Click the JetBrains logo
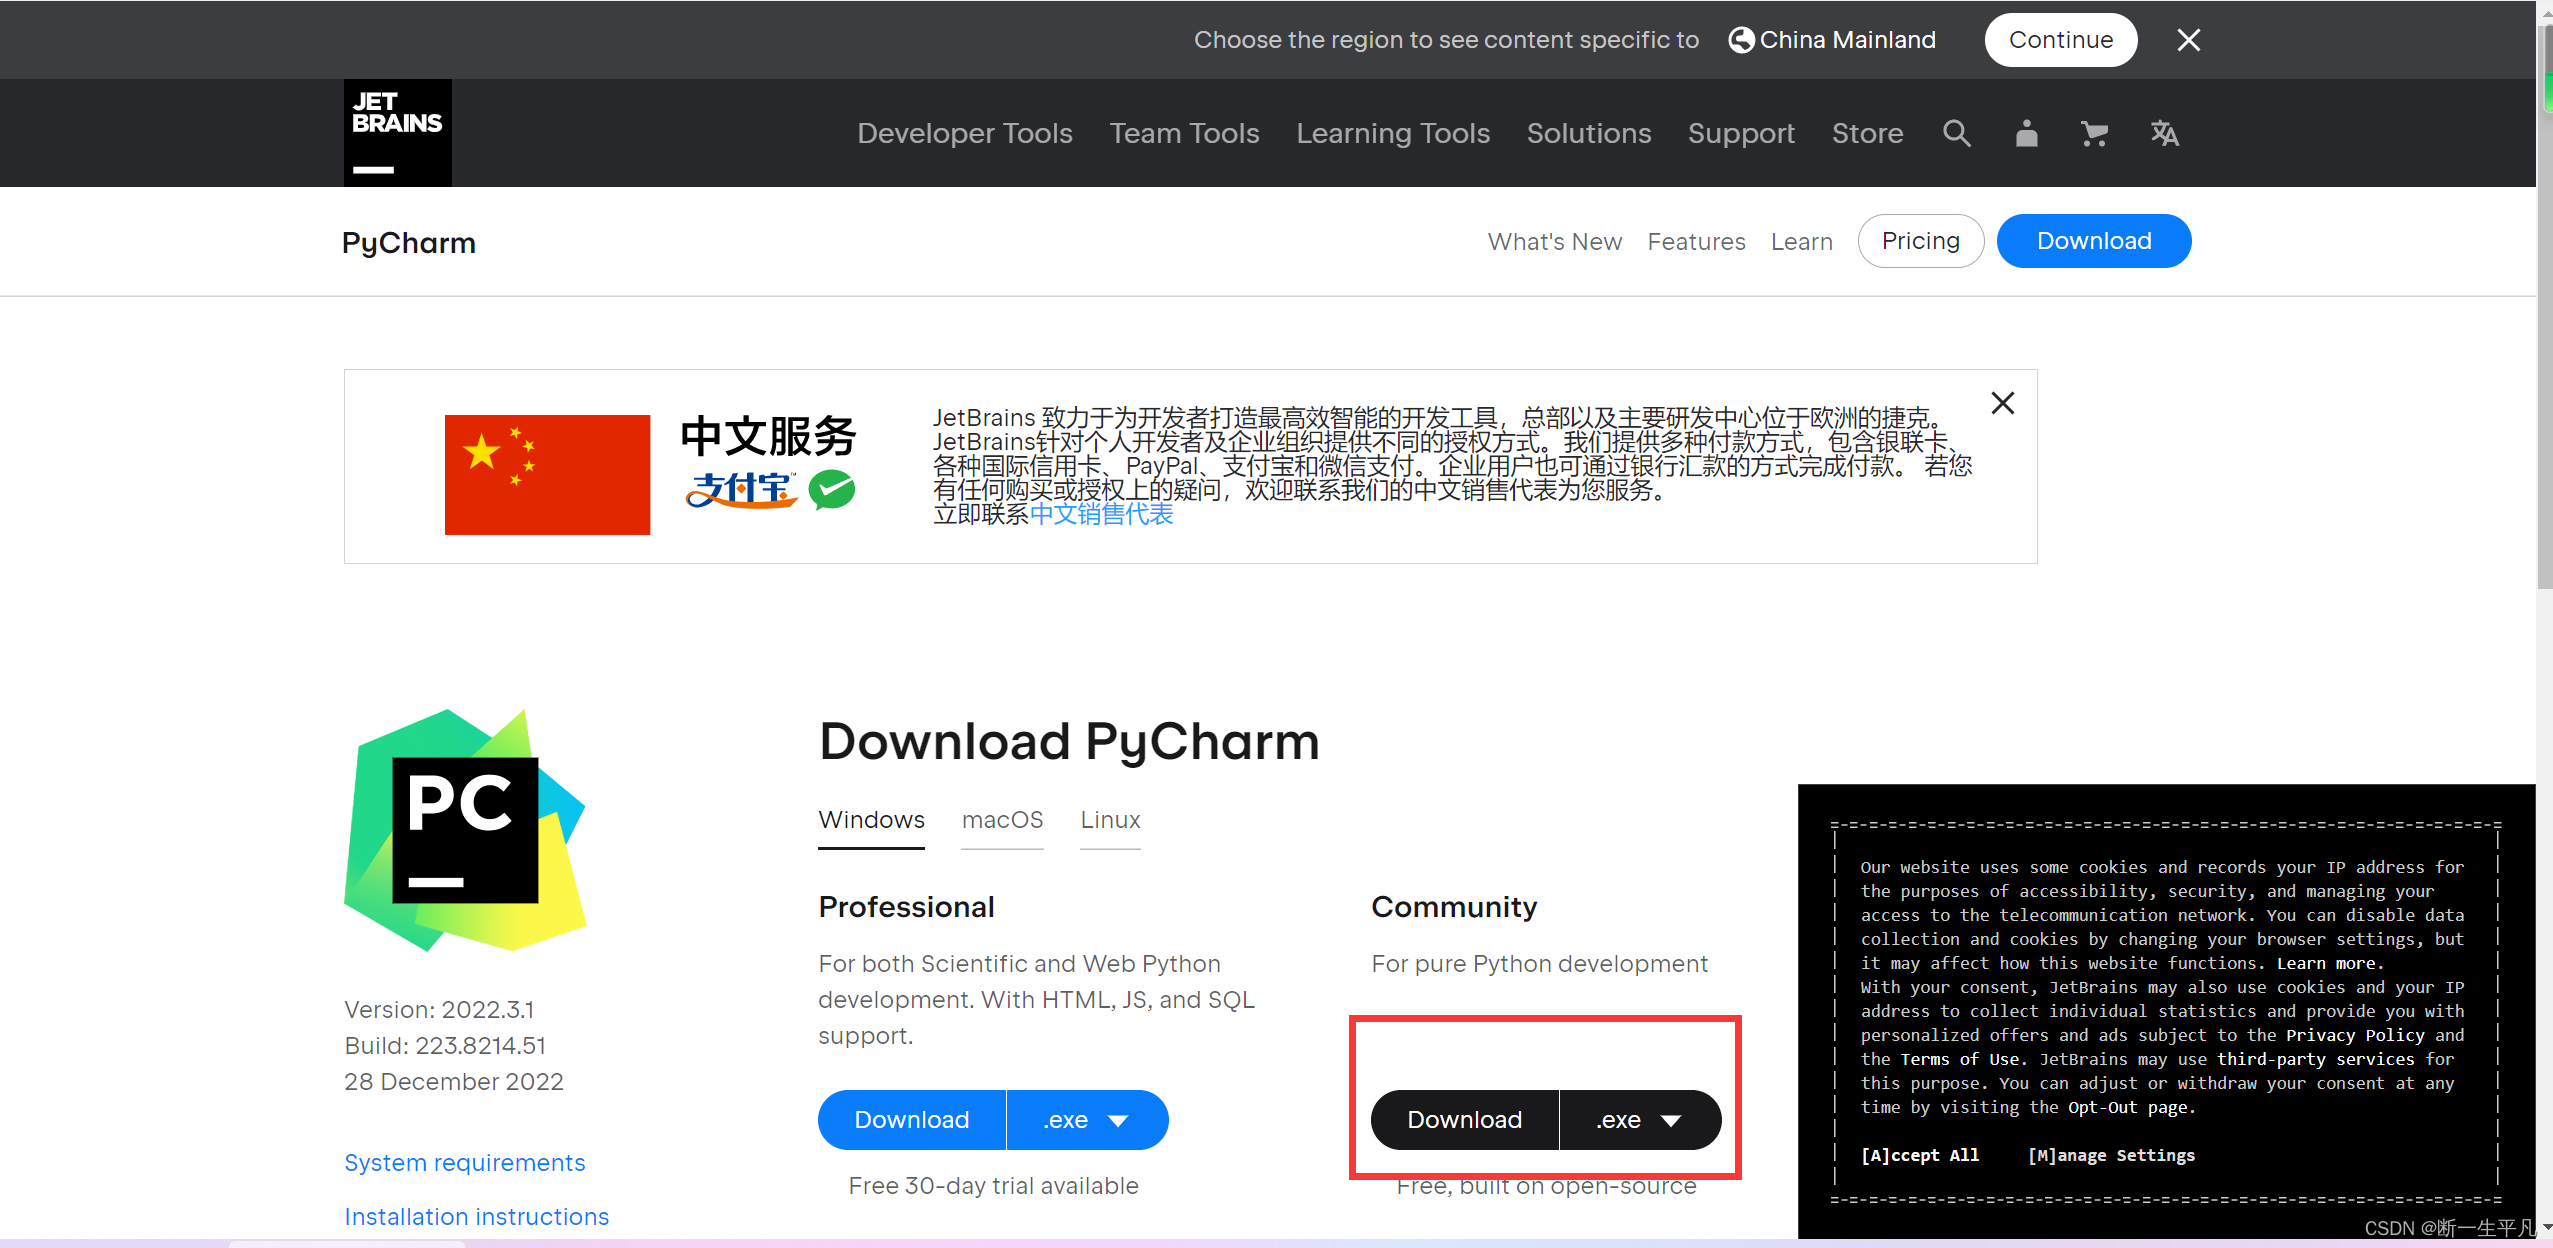The width and height of the screenshot is (2553, 1248). 397,133
